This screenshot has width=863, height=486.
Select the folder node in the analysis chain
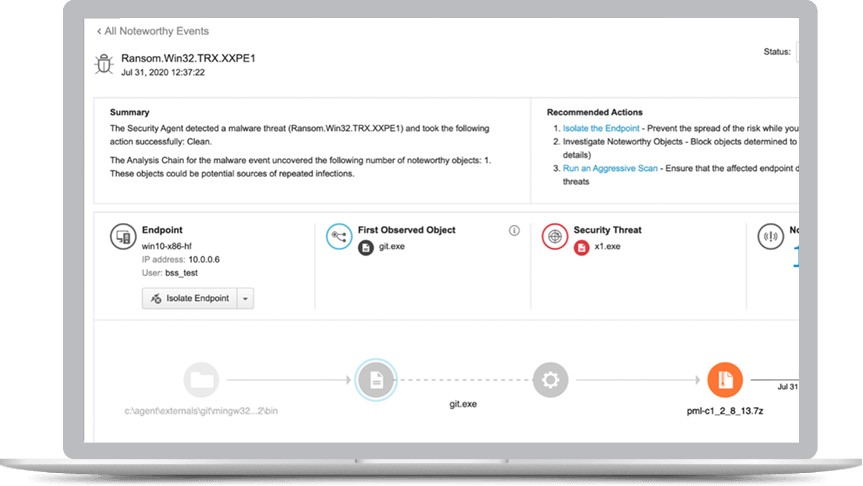[202, 380]
